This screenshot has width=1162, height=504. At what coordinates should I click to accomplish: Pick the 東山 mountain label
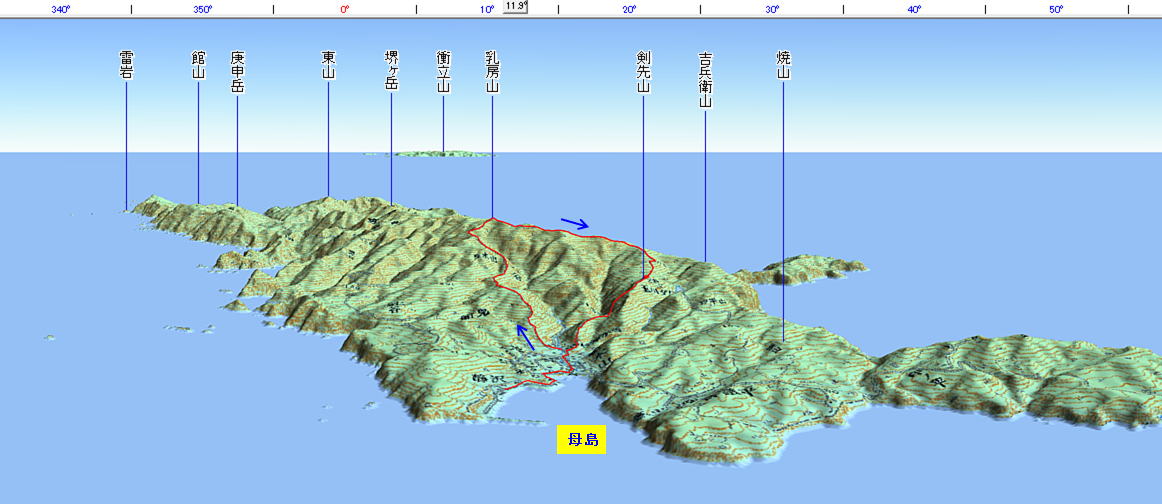pyautogui.click(x=328, y=65)
